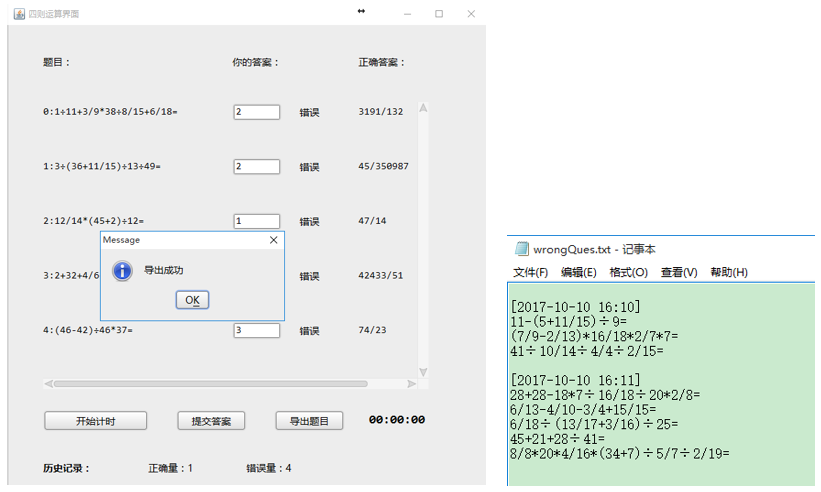Open the 帮助(H) menu in Notepad
Image resolution: width=821 pixels, height=492 pixels.
coord(729,272)
